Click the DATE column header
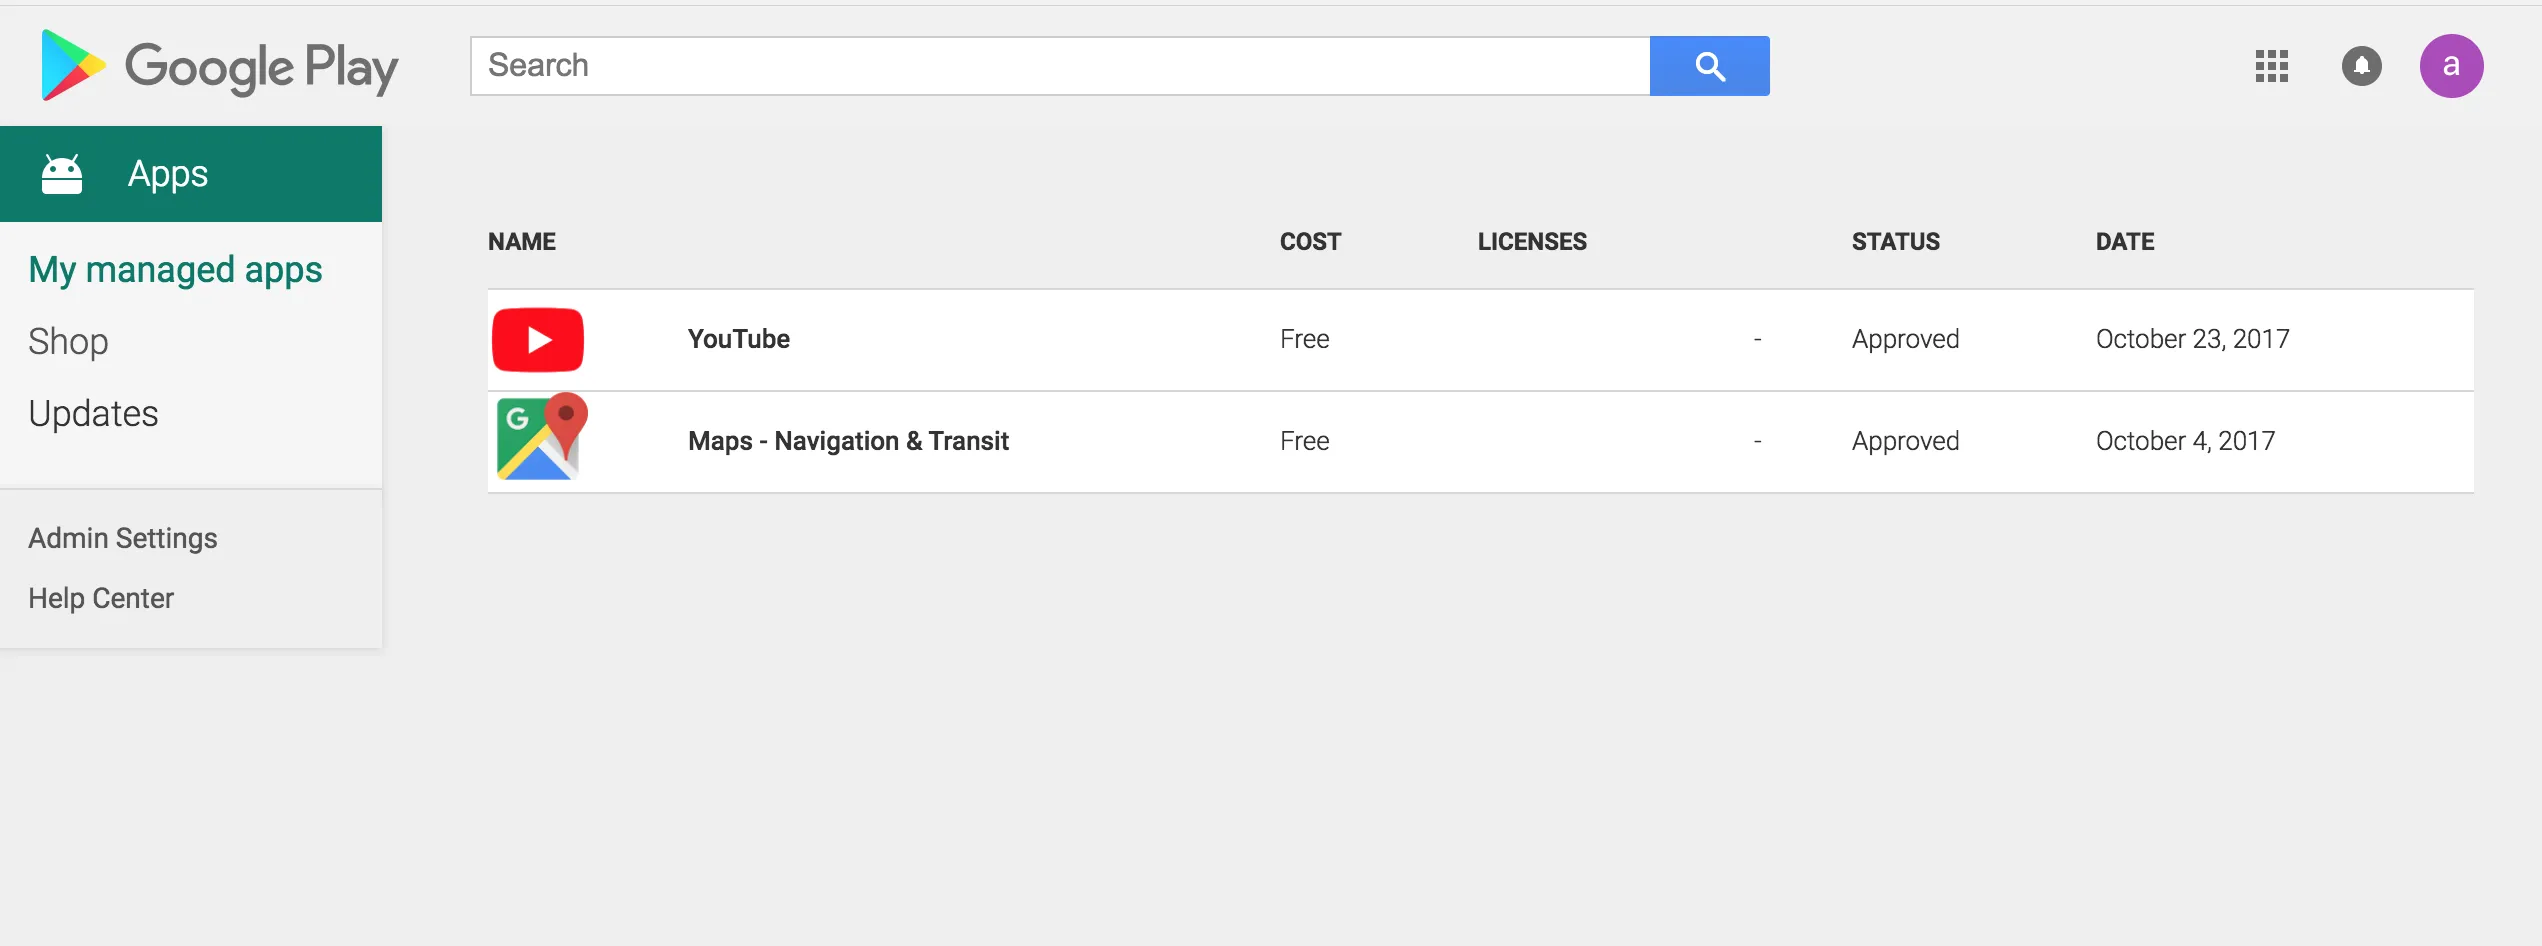This screenshot has height=946, width=2542. tap(2124, 242)
